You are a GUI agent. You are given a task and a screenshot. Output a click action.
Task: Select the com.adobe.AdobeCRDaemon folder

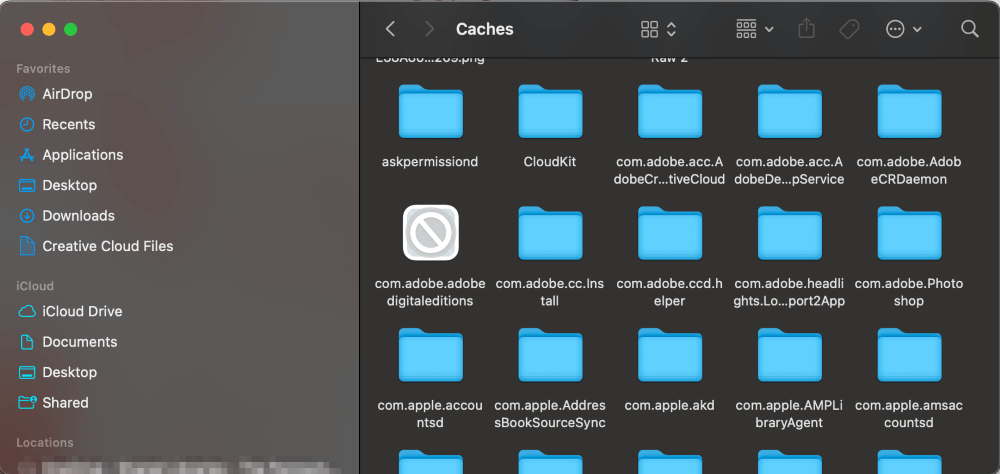pyautogui.click(x=909, y=112)
